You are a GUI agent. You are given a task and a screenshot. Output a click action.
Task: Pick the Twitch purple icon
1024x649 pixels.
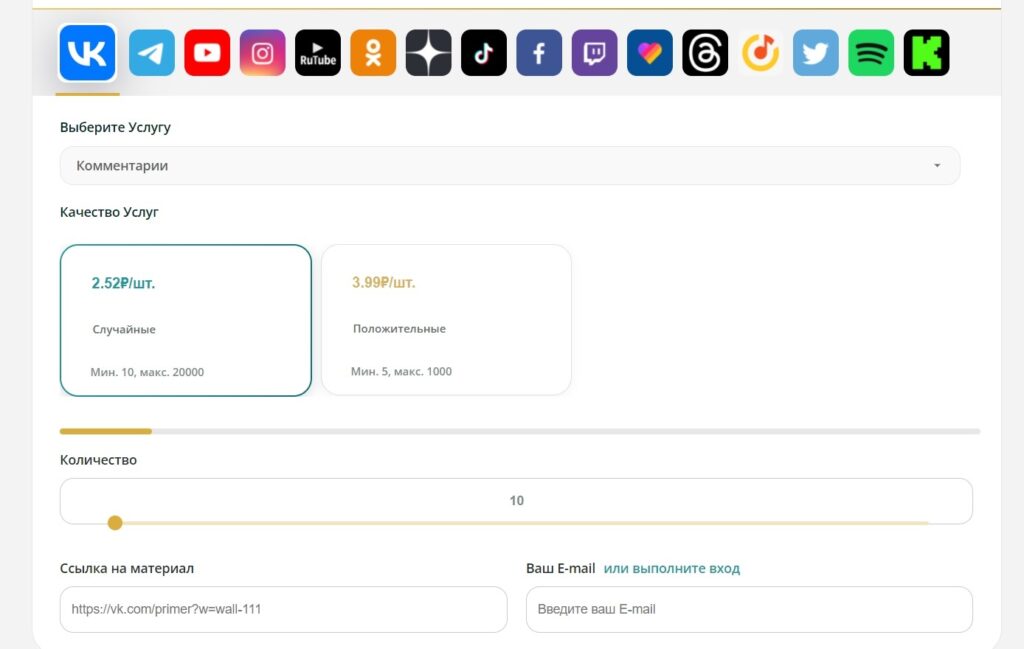(594, 53)
